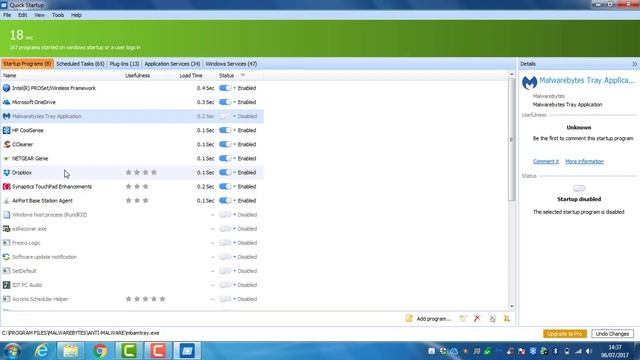The width and height of the screenshot is (640, 360).
Task: Click the ezRecover.exe row icon
Action: pos(6,229)
